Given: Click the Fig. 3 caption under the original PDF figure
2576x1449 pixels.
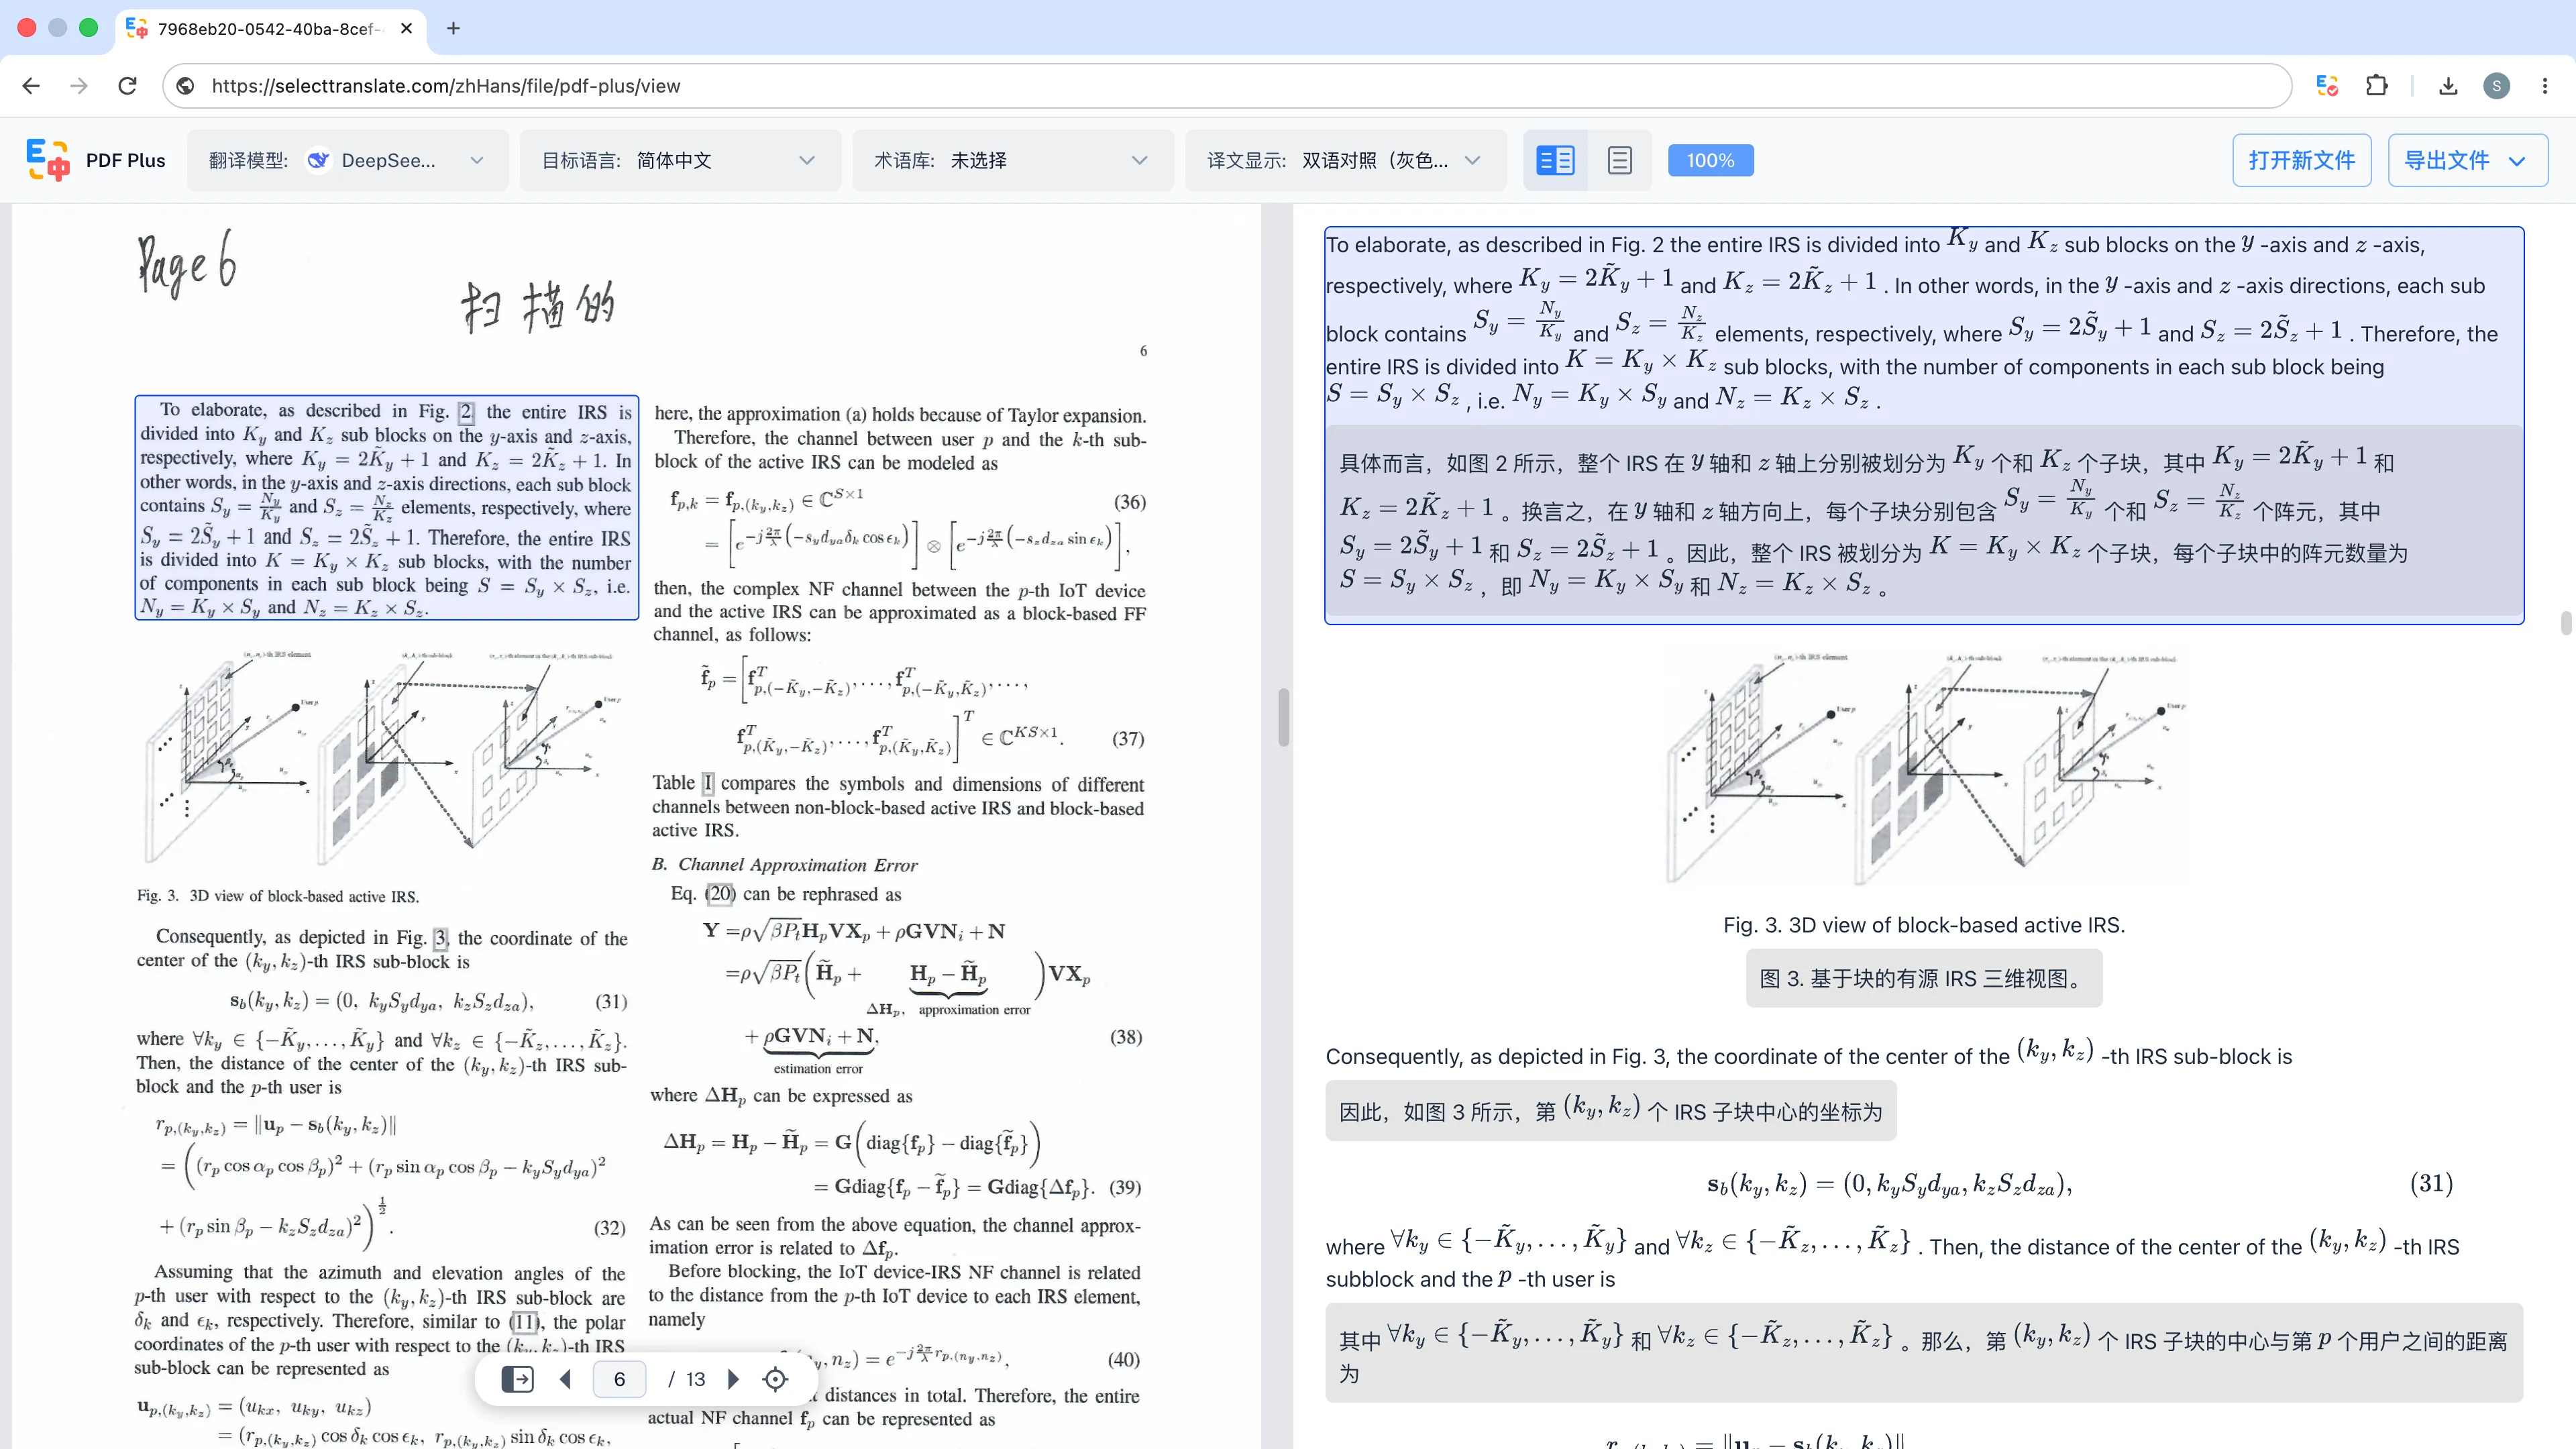Looking at the screenshot, I should point(278,896).
